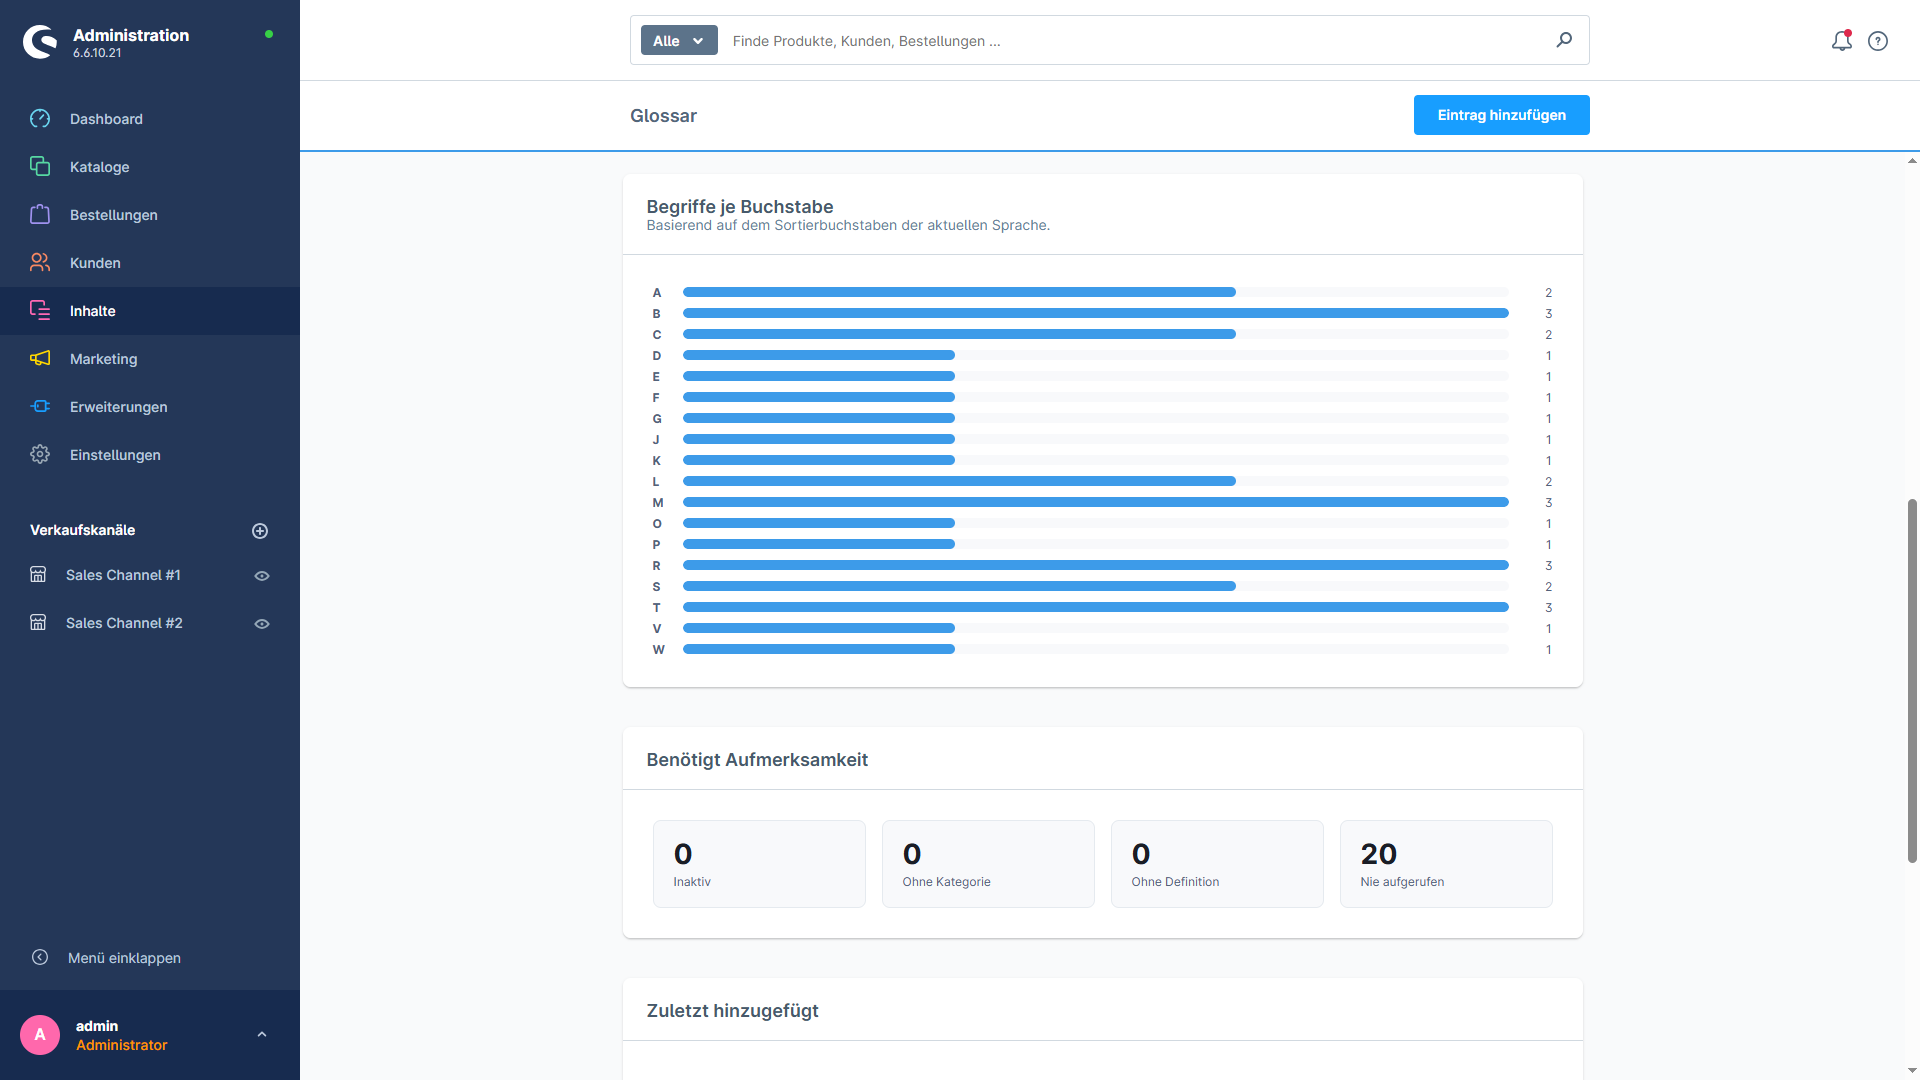Click the progress bar for letter B
Screen dimensions: 1920x1080
(x=1095, y=313)
